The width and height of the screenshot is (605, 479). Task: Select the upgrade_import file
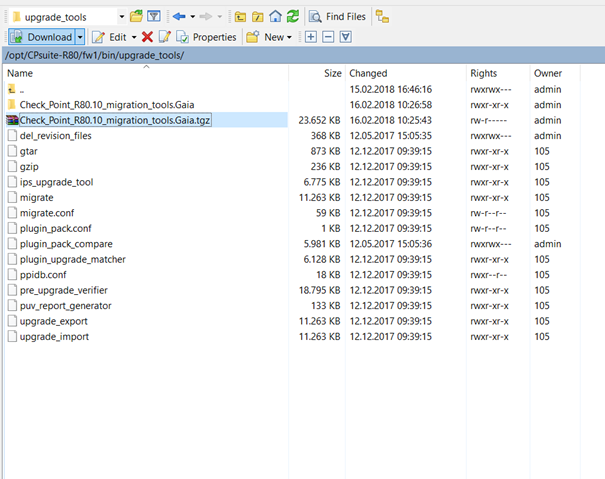point(54,337)
